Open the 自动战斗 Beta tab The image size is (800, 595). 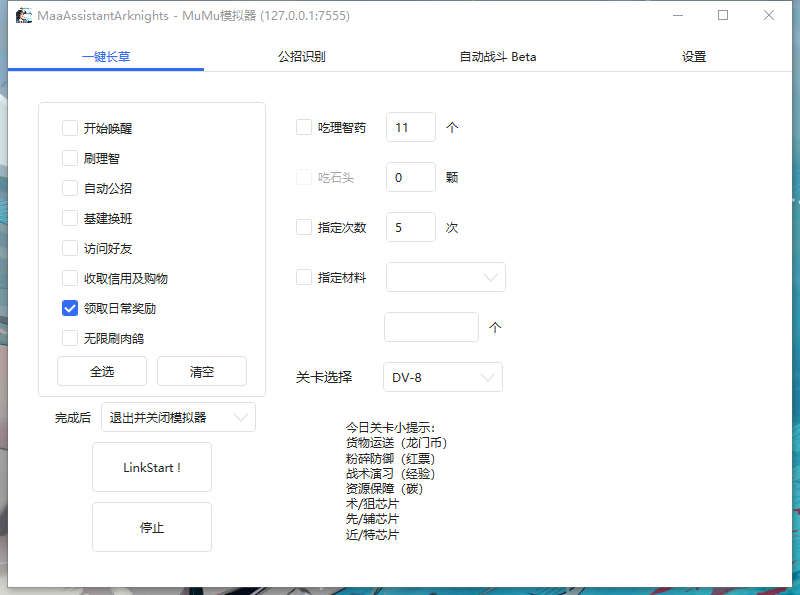click(x=499, y=57)
